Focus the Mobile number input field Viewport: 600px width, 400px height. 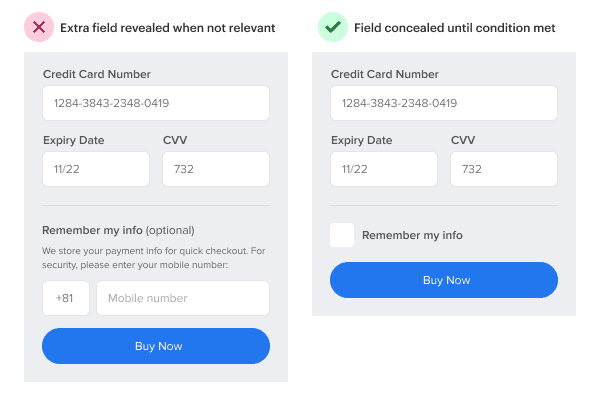pos(183,298)
